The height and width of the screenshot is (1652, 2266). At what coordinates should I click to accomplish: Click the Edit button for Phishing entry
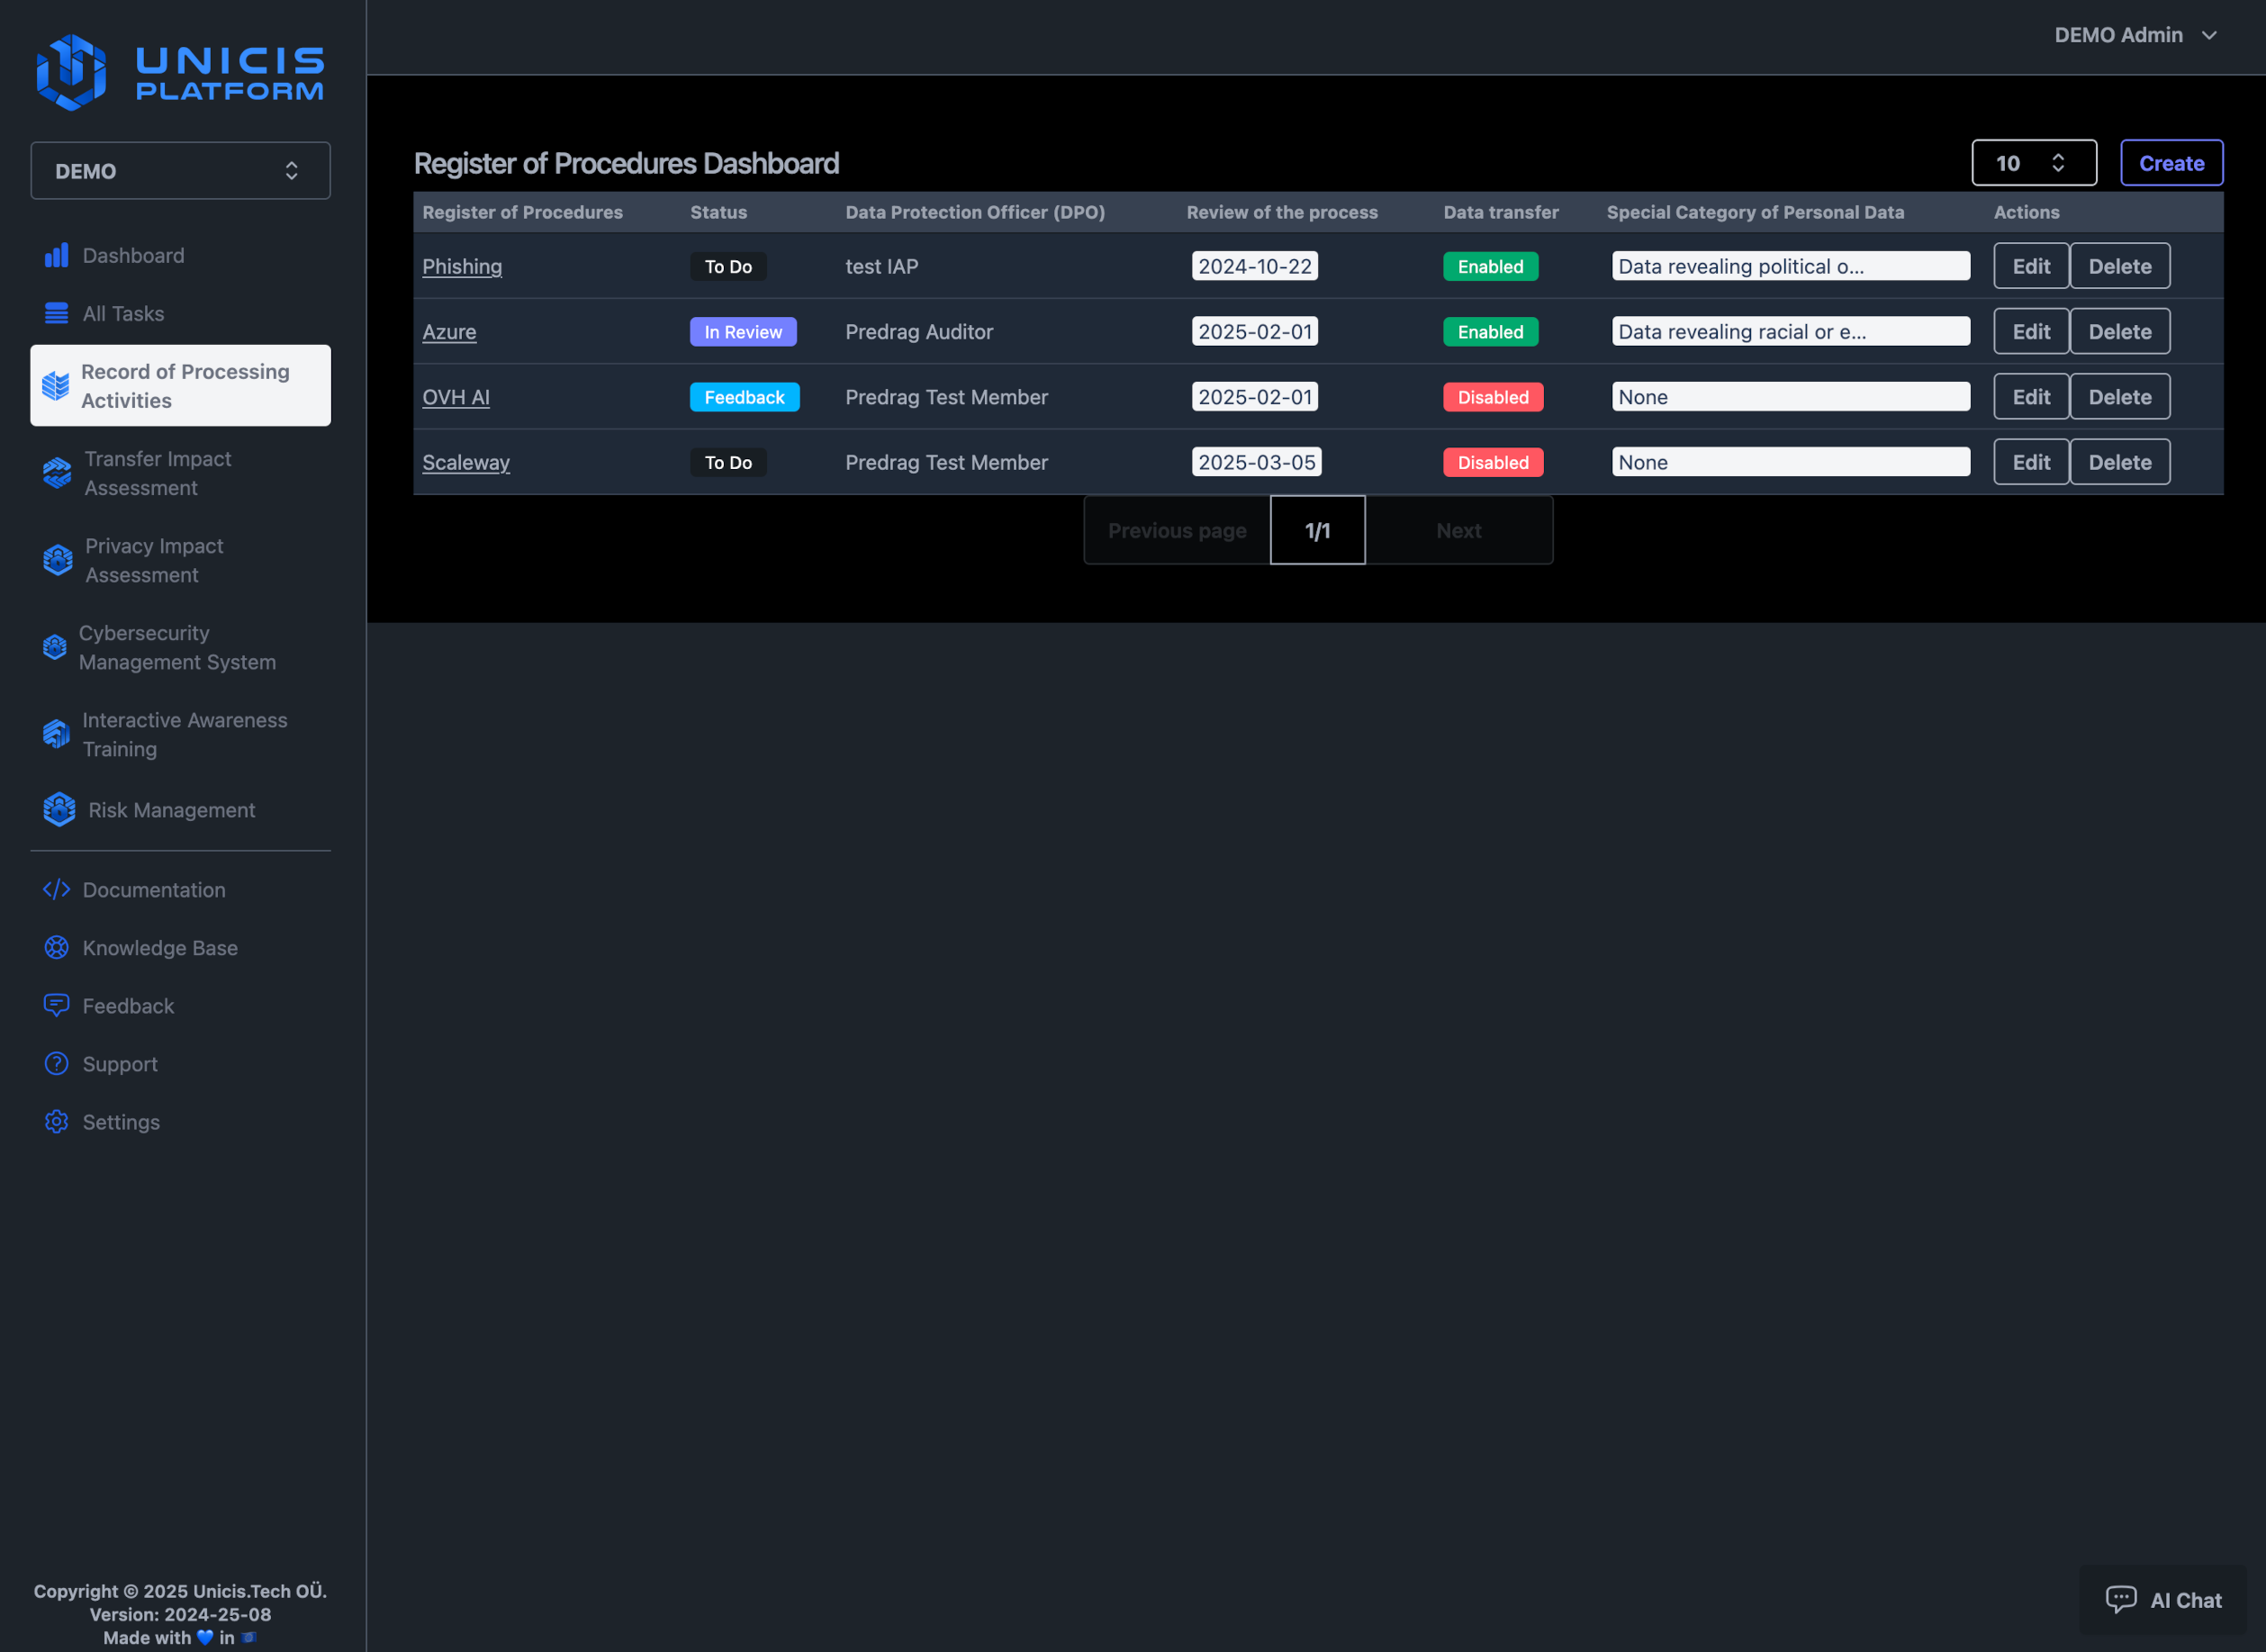[x=2032, y=266]
